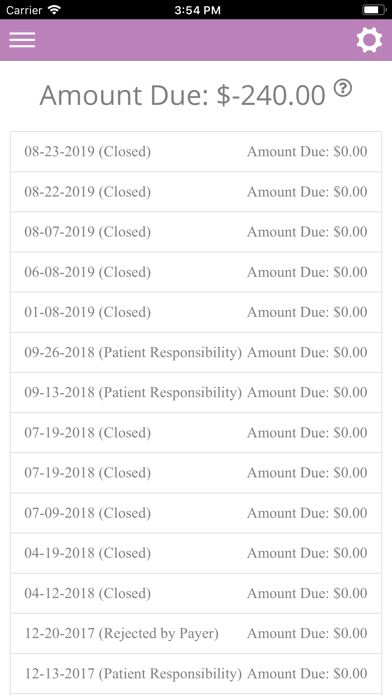Select the 08-07-2019 (Closed) row

pos(196,232)
